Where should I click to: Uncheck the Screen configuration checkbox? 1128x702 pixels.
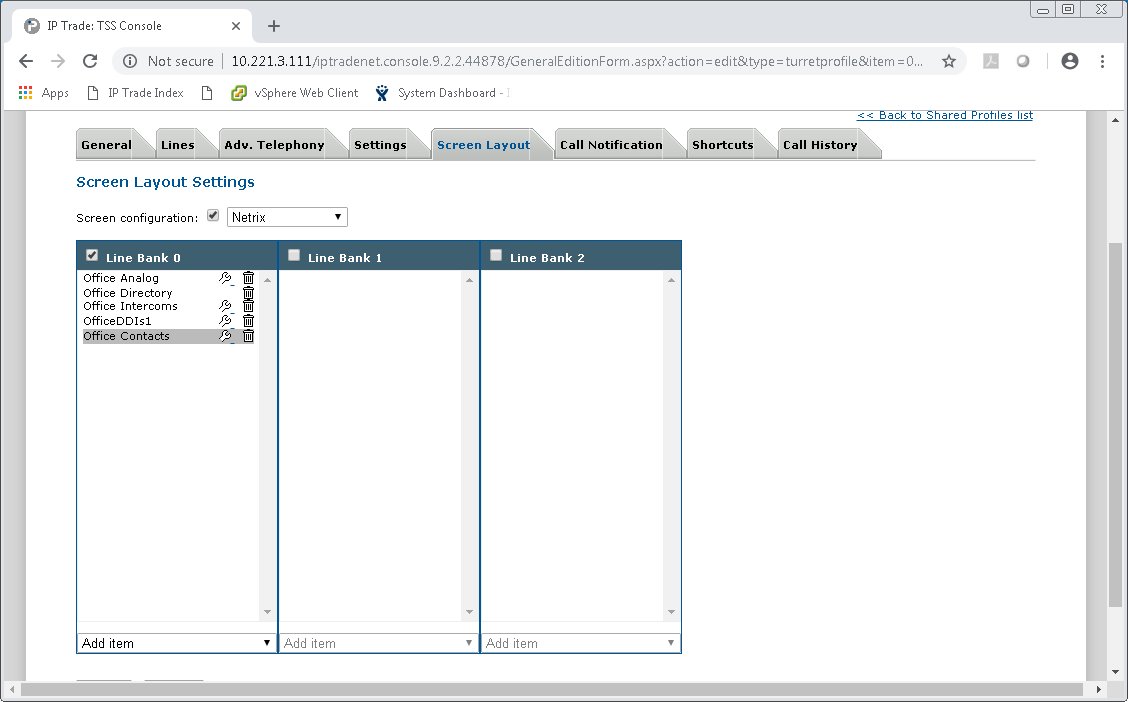tap(213, 214)
